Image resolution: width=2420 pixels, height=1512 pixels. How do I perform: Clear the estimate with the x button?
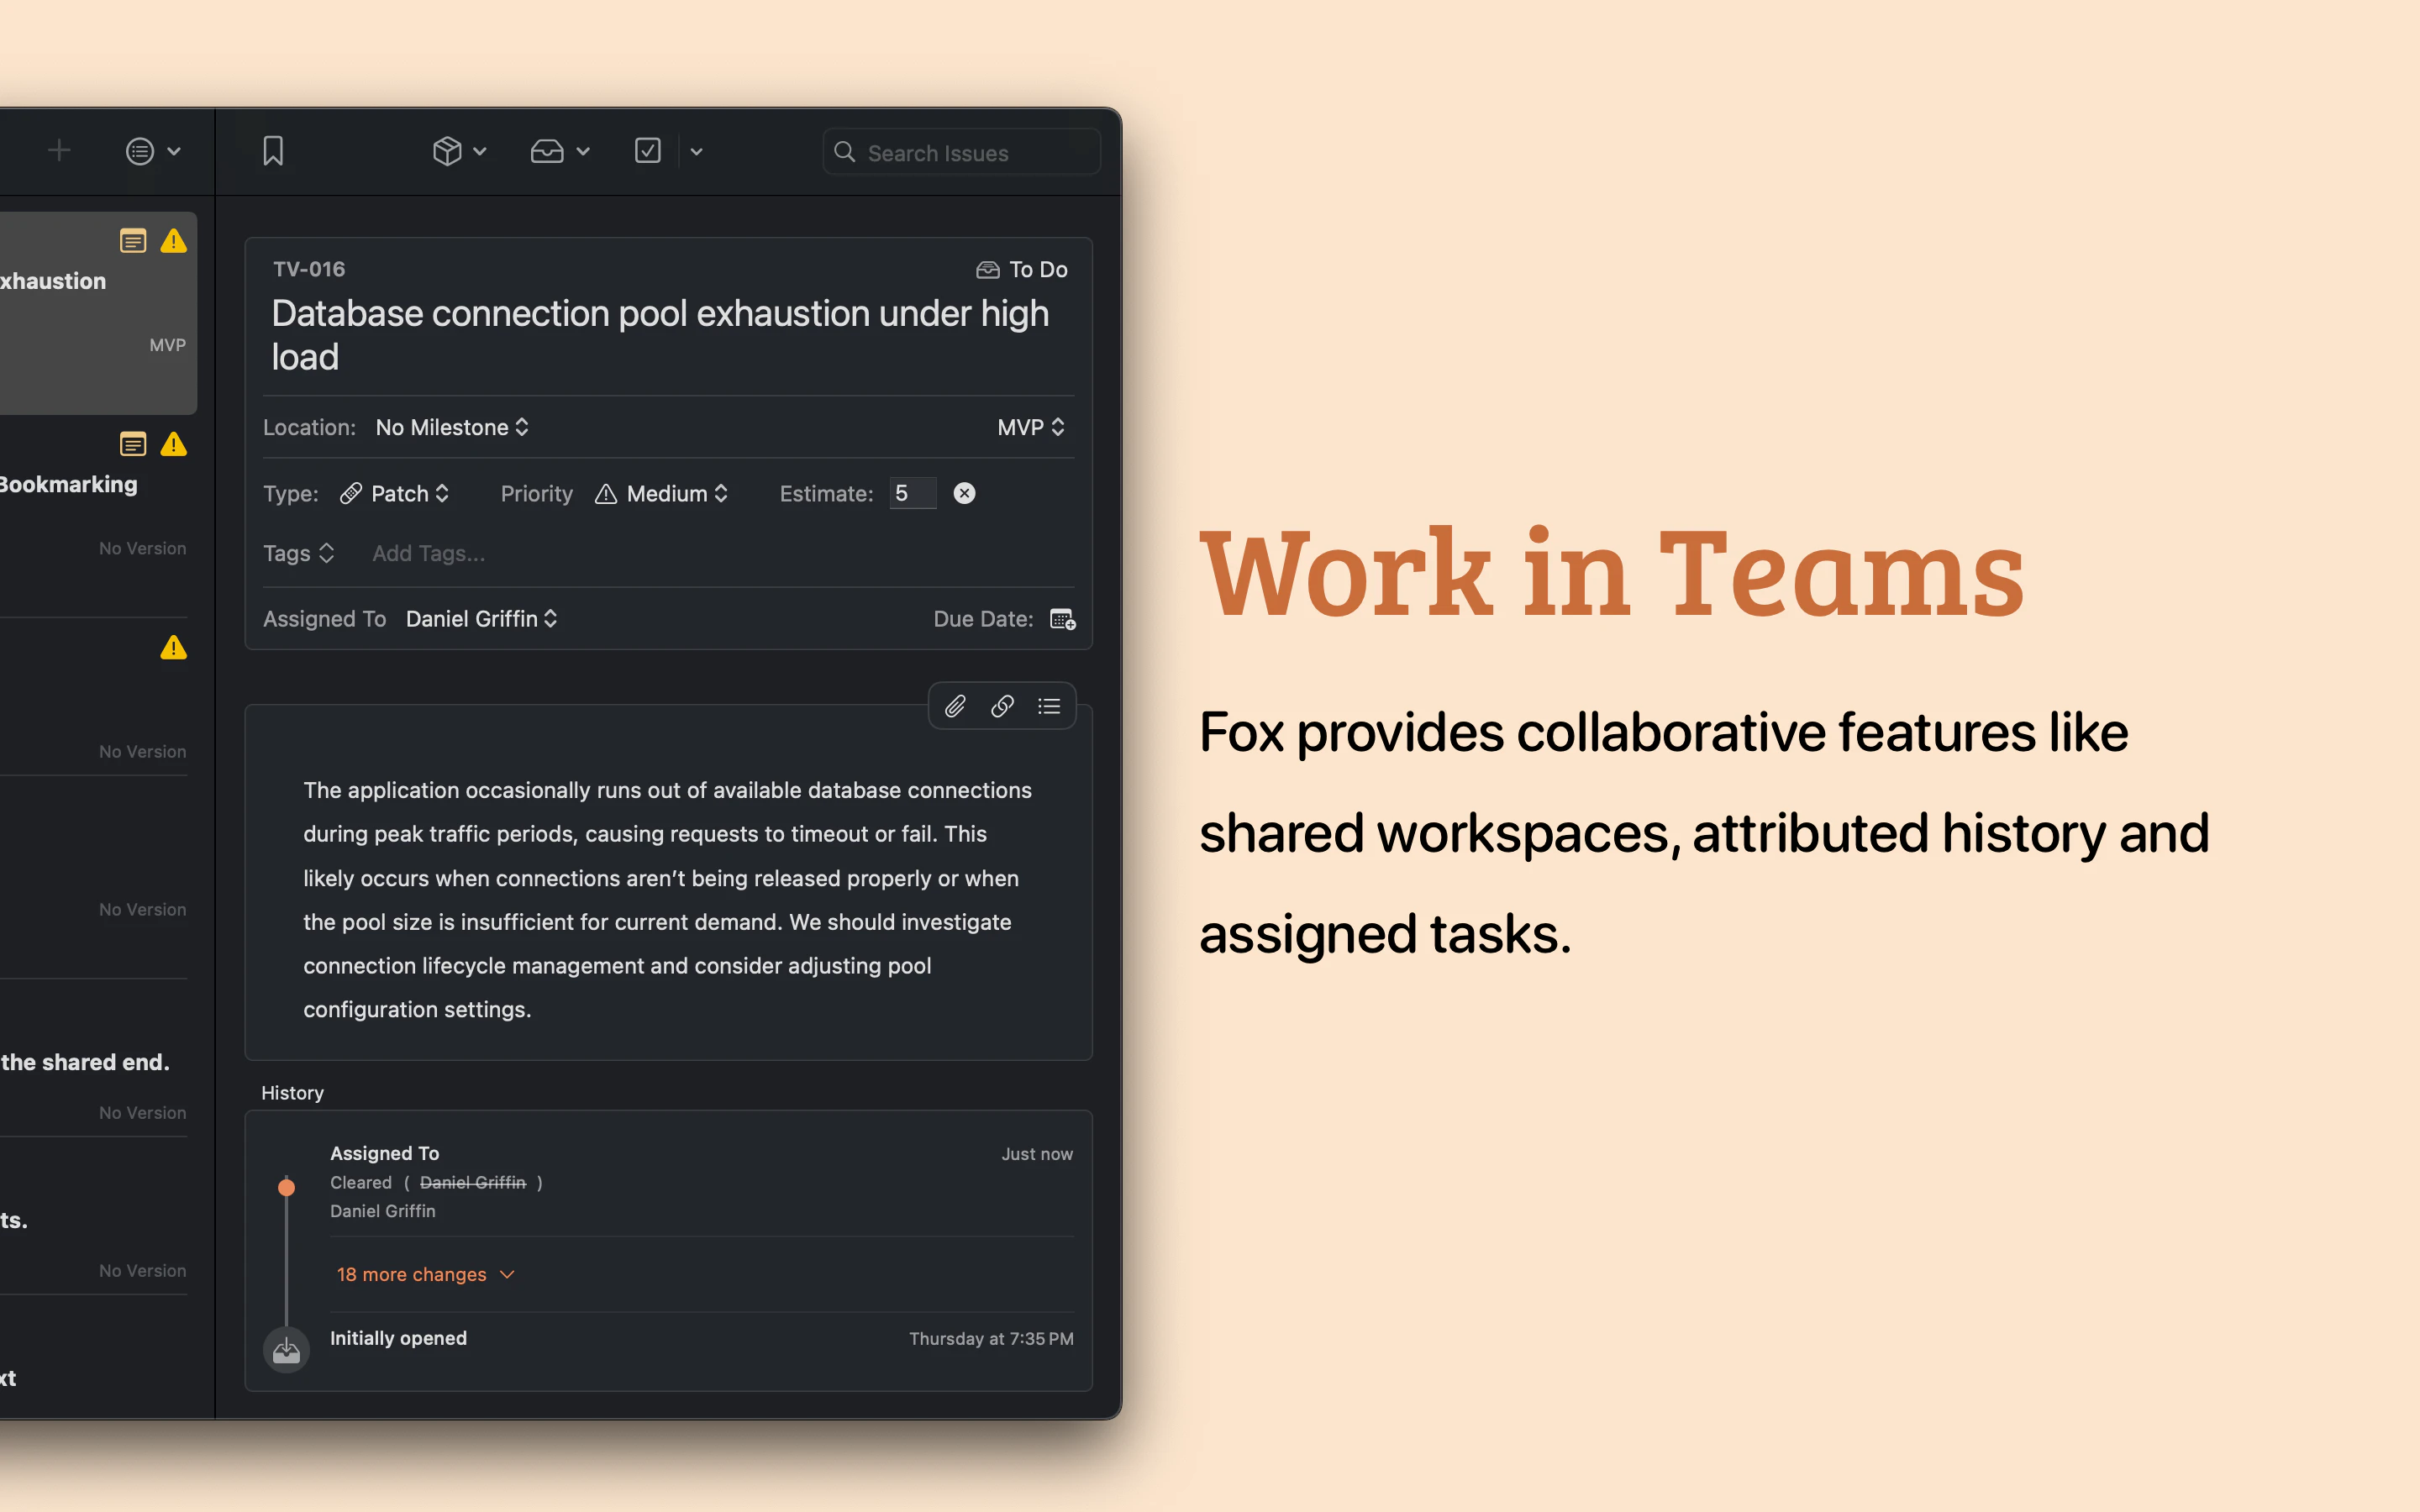click(x=964, y=493)
